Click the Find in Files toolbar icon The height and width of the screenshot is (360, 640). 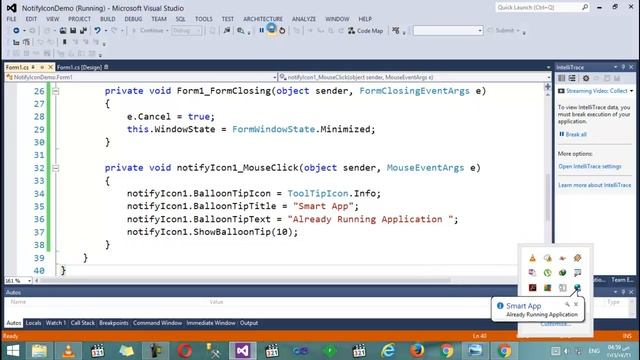point(241,31)
